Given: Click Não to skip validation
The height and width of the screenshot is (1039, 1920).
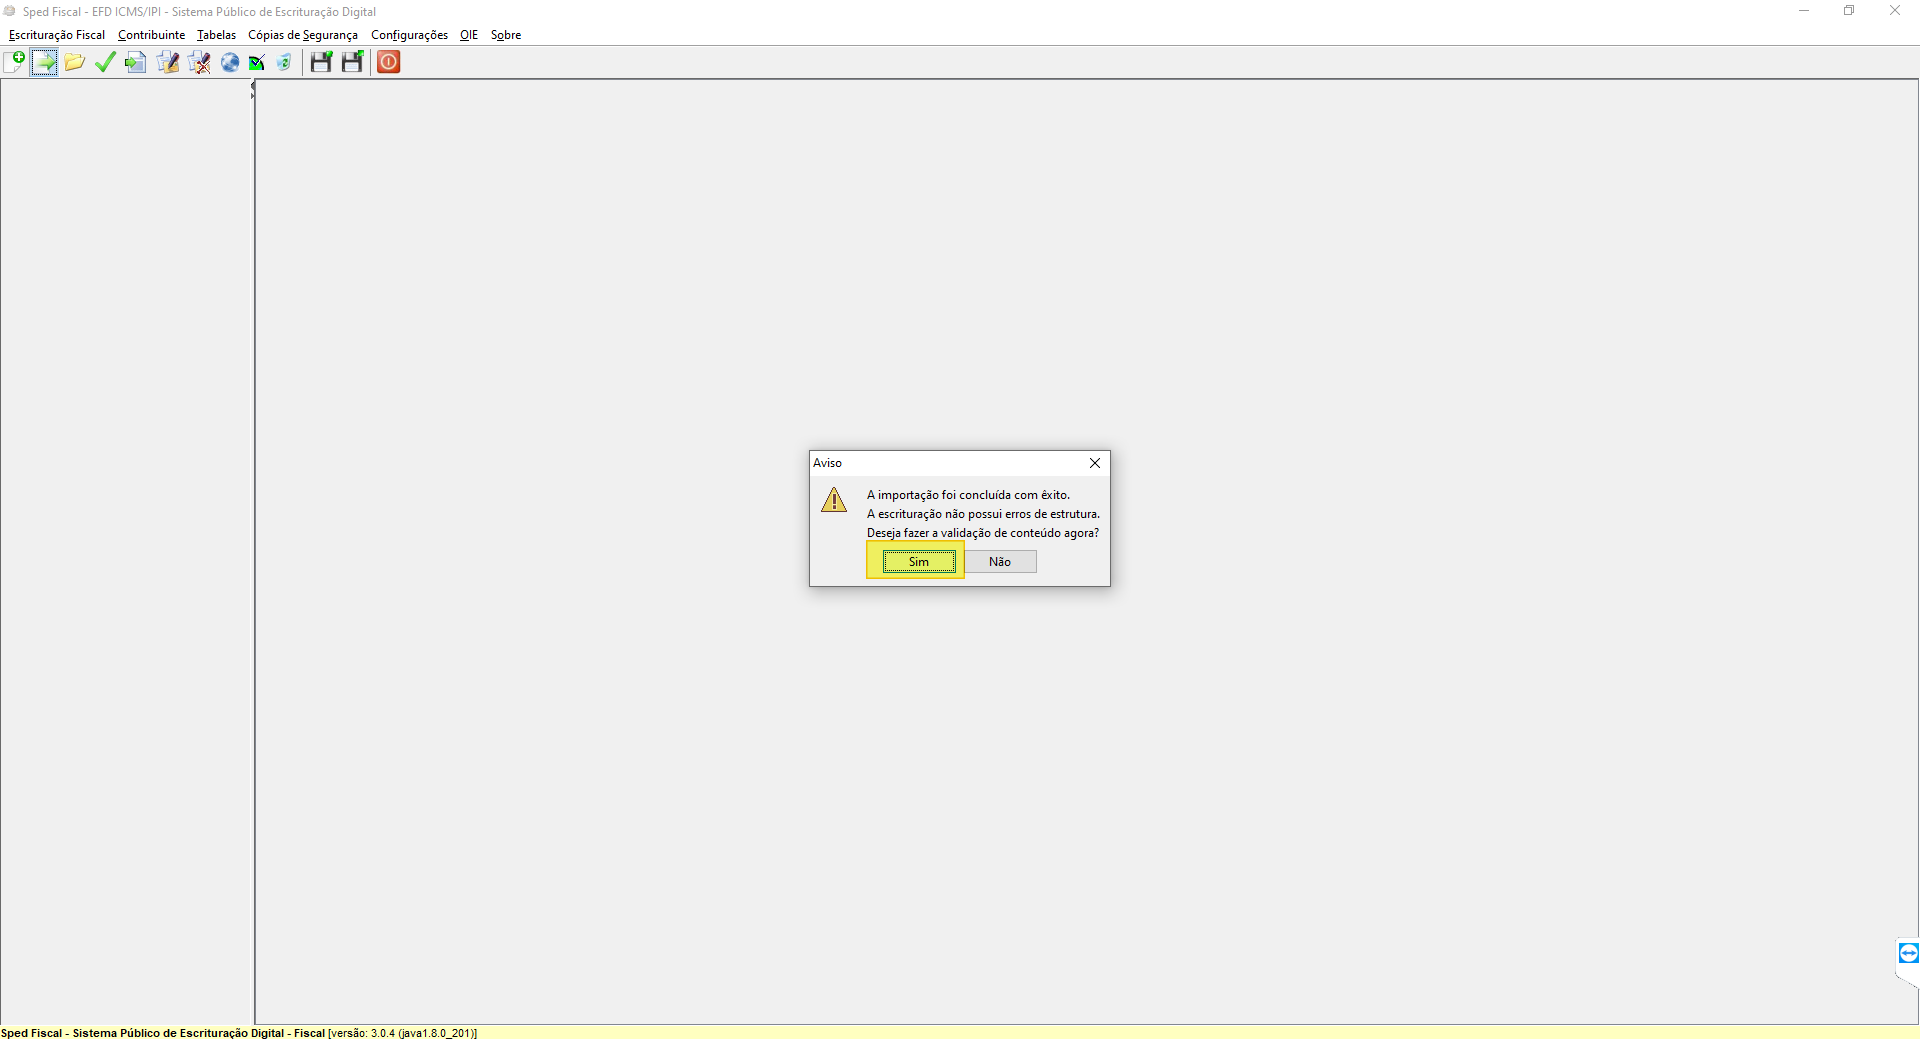Looking at the screenshot, I should [x=1000, y=562].
